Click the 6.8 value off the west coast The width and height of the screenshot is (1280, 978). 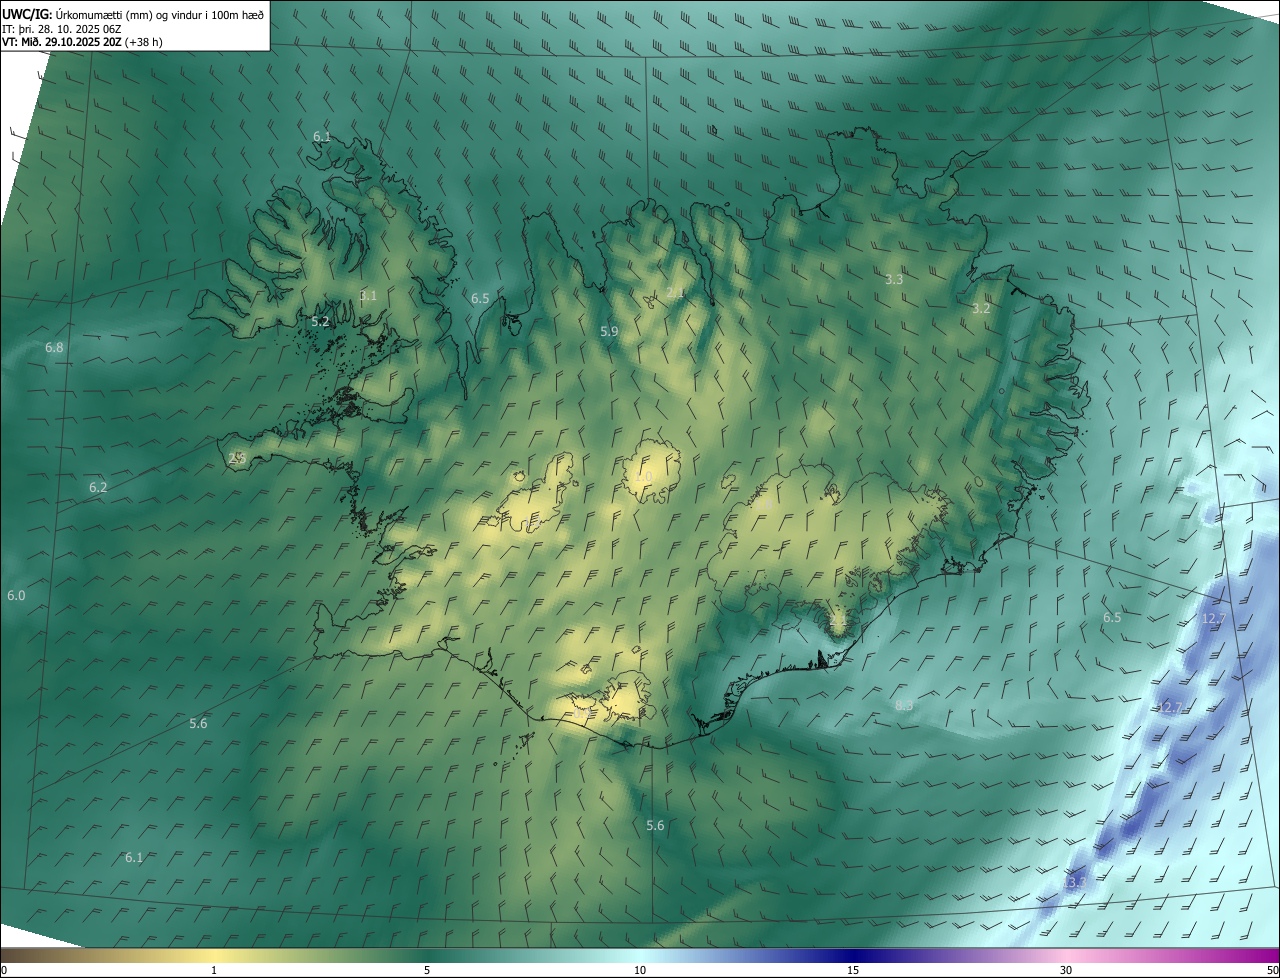pyautogui.click(x=54, y=348)
